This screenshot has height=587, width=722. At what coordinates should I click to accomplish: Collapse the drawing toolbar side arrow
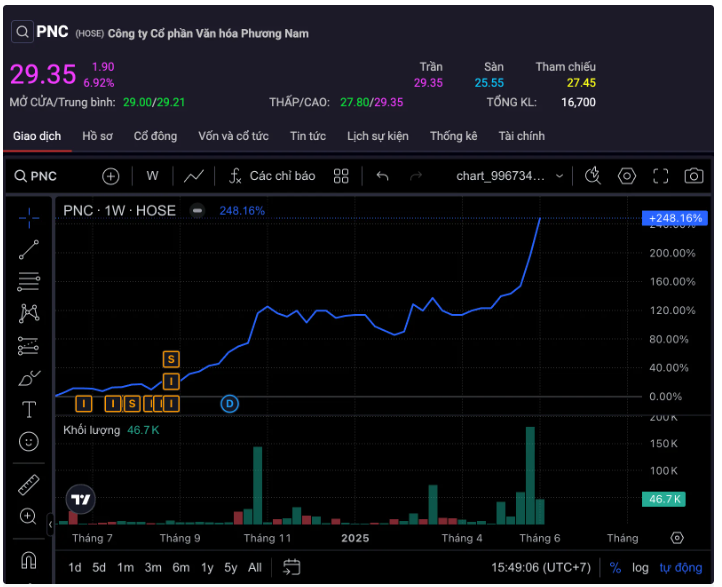[50, 524]
